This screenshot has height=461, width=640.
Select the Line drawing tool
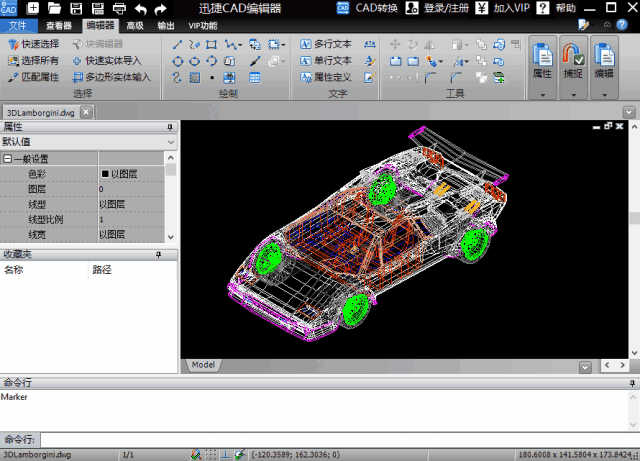[x=177, y=45]
